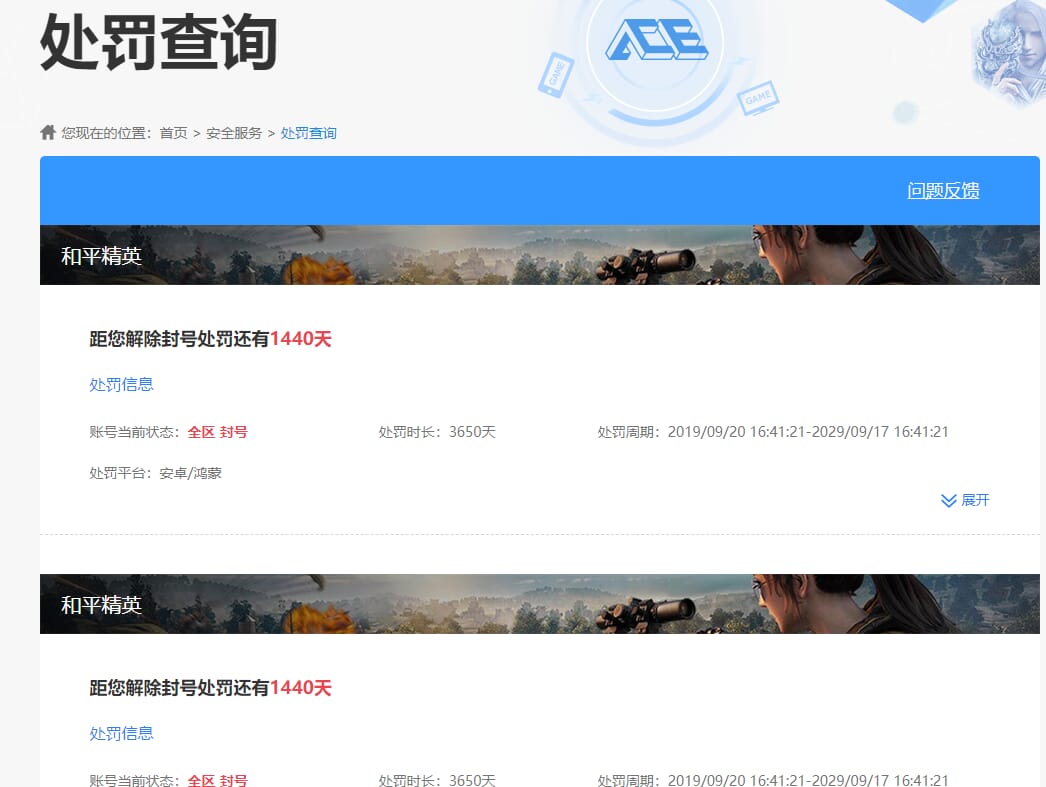
Task: Click 处罚平台: 安卓/鸿蒙 text
Action: point(155,473)
